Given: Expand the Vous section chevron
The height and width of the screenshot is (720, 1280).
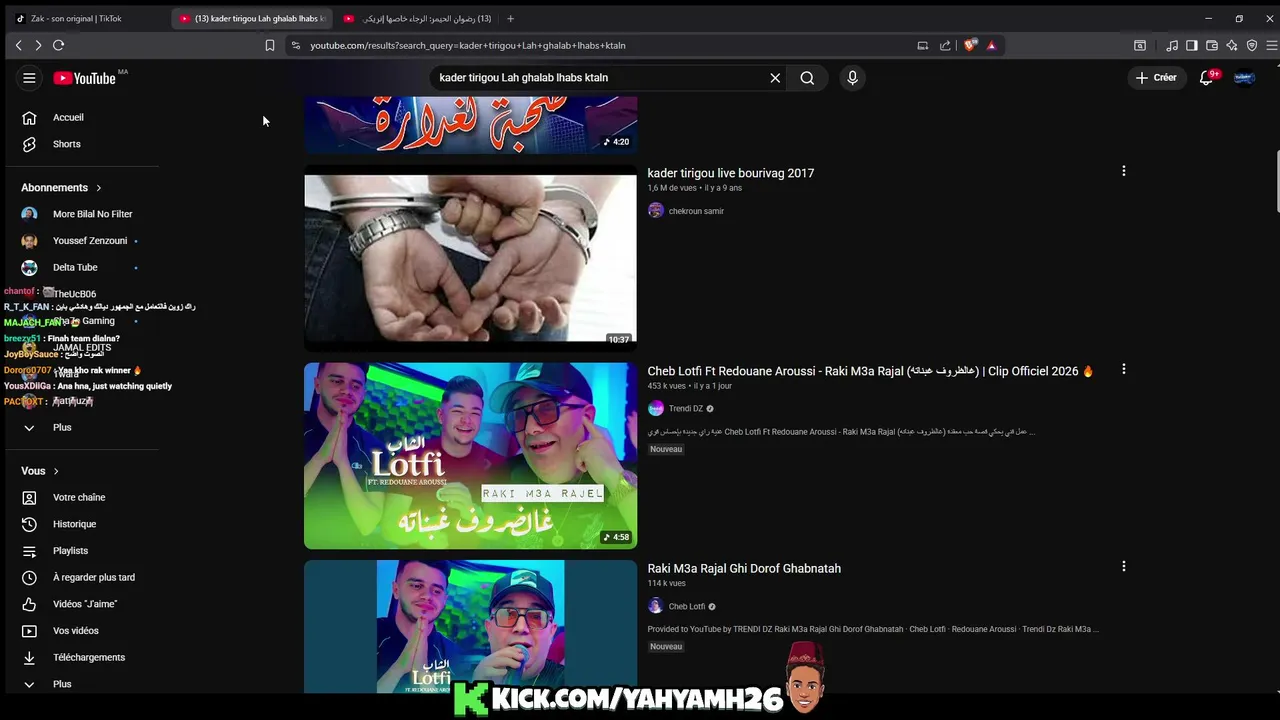Looking at the screenshot, I should (56, 471).
